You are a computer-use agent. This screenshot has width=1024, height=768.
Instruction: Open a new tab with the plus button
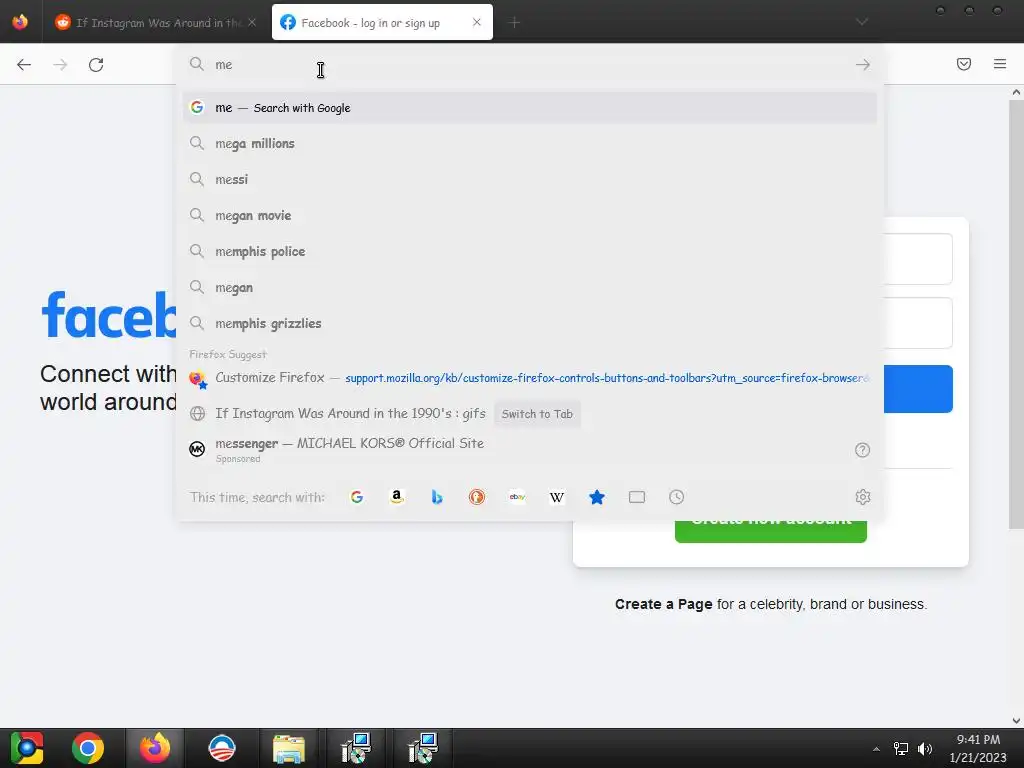pos(514,23)
